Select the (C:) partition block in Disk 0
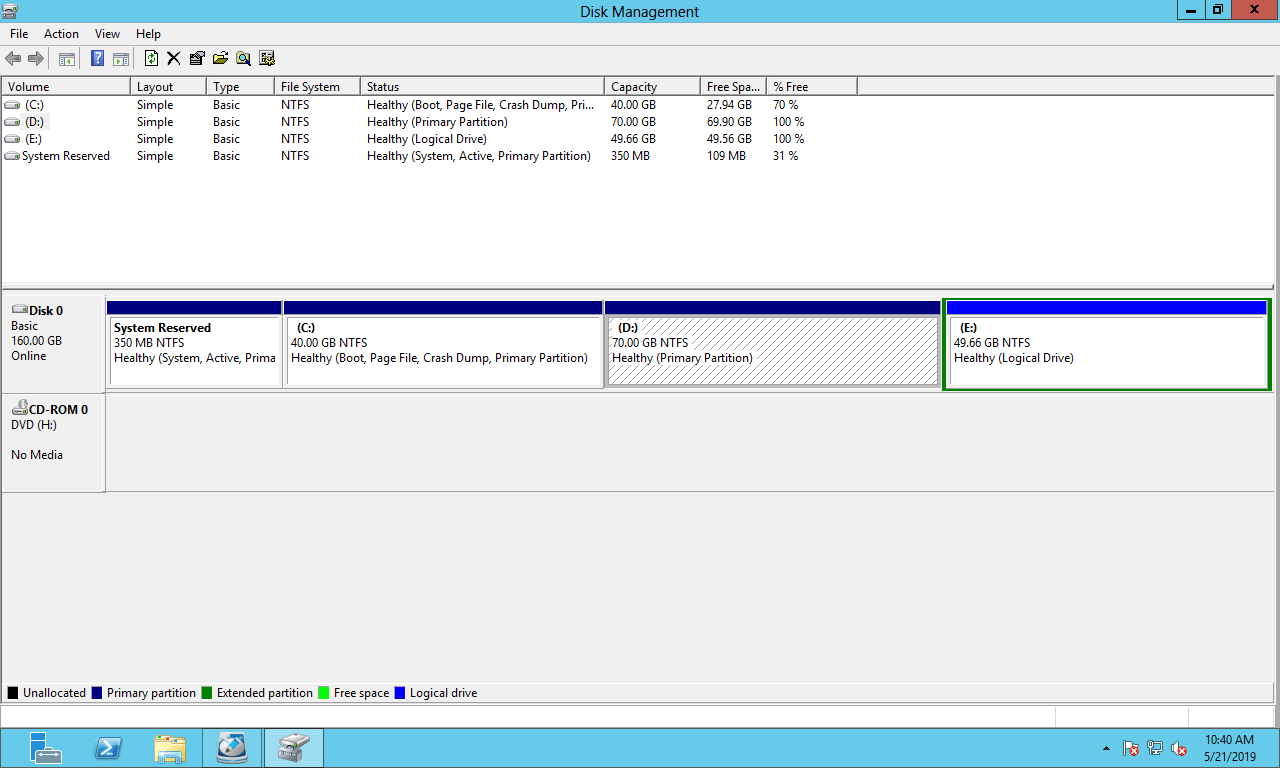The width and height of the screenshot is (1280, 768). [442, 350]
